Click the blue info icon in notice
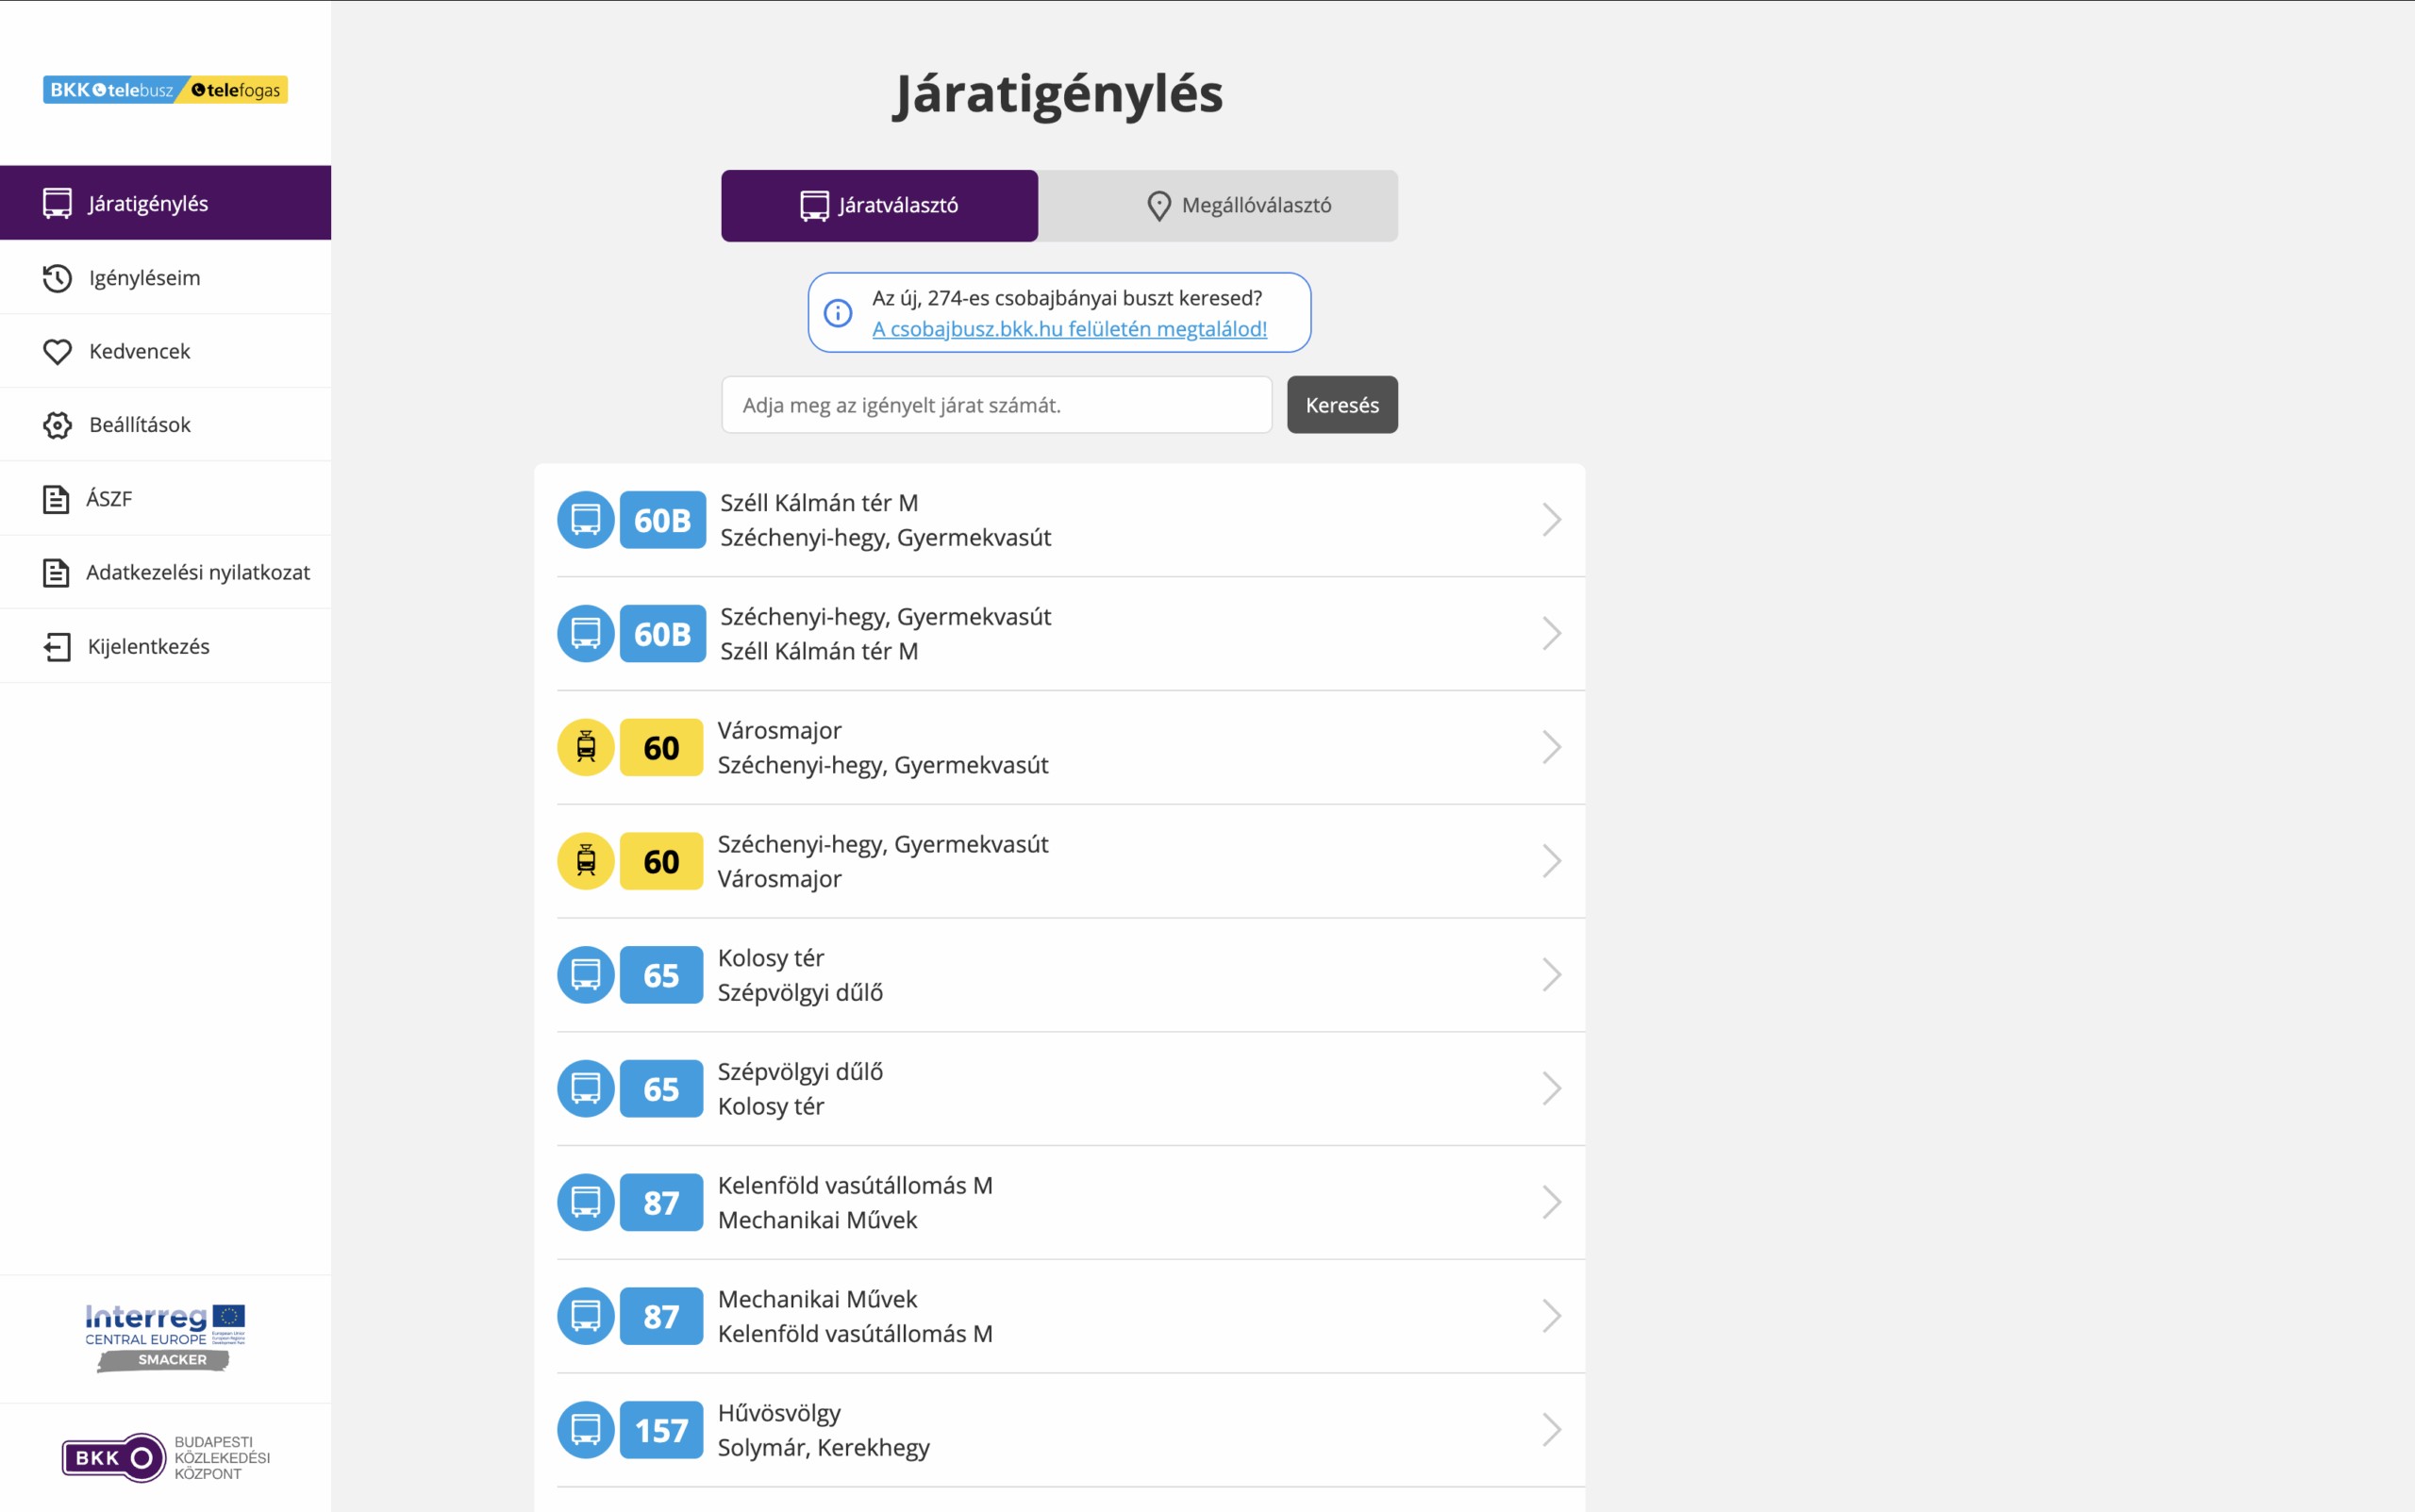This screenshot has height=1512, width=2415. (x=838, y=313)
